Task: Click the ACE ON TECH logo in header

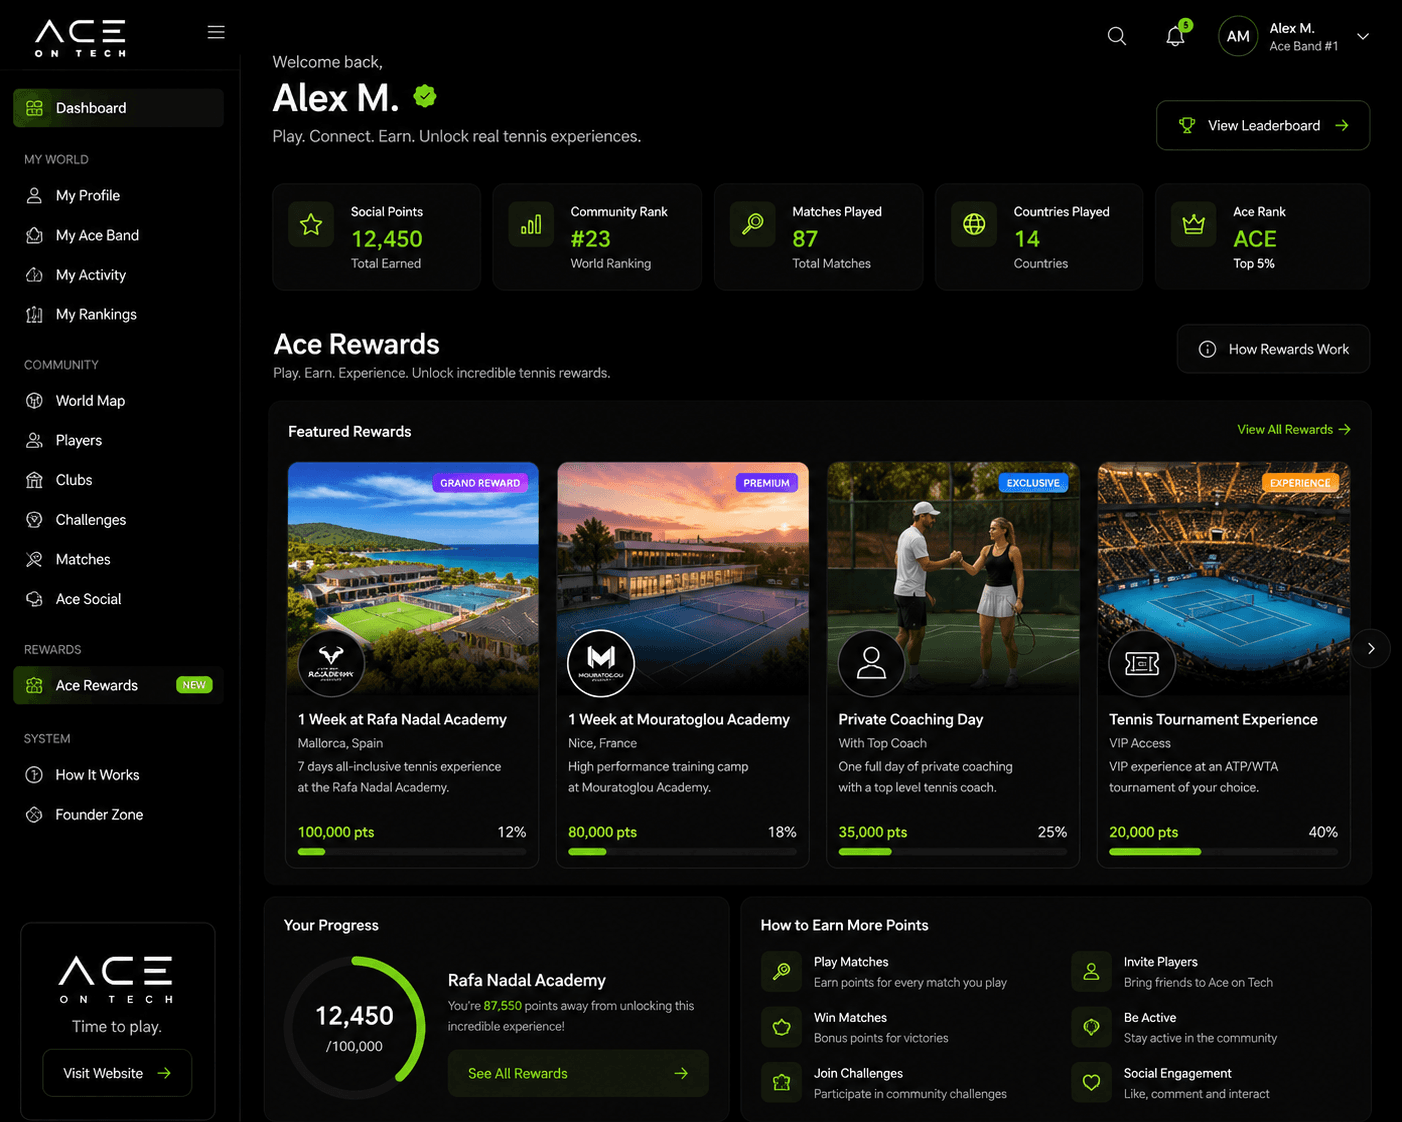Action: (81, 38)
